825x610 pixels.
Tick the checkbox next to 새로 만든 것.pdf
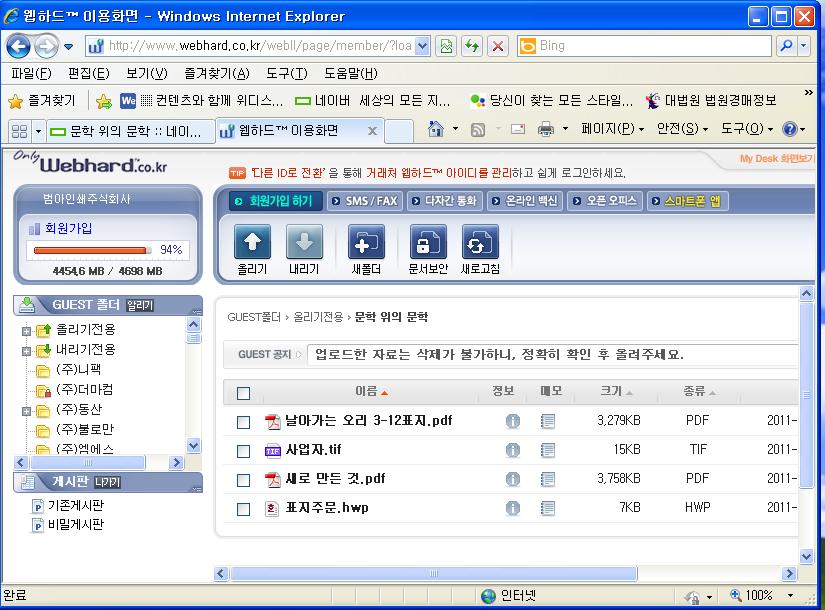243,480
